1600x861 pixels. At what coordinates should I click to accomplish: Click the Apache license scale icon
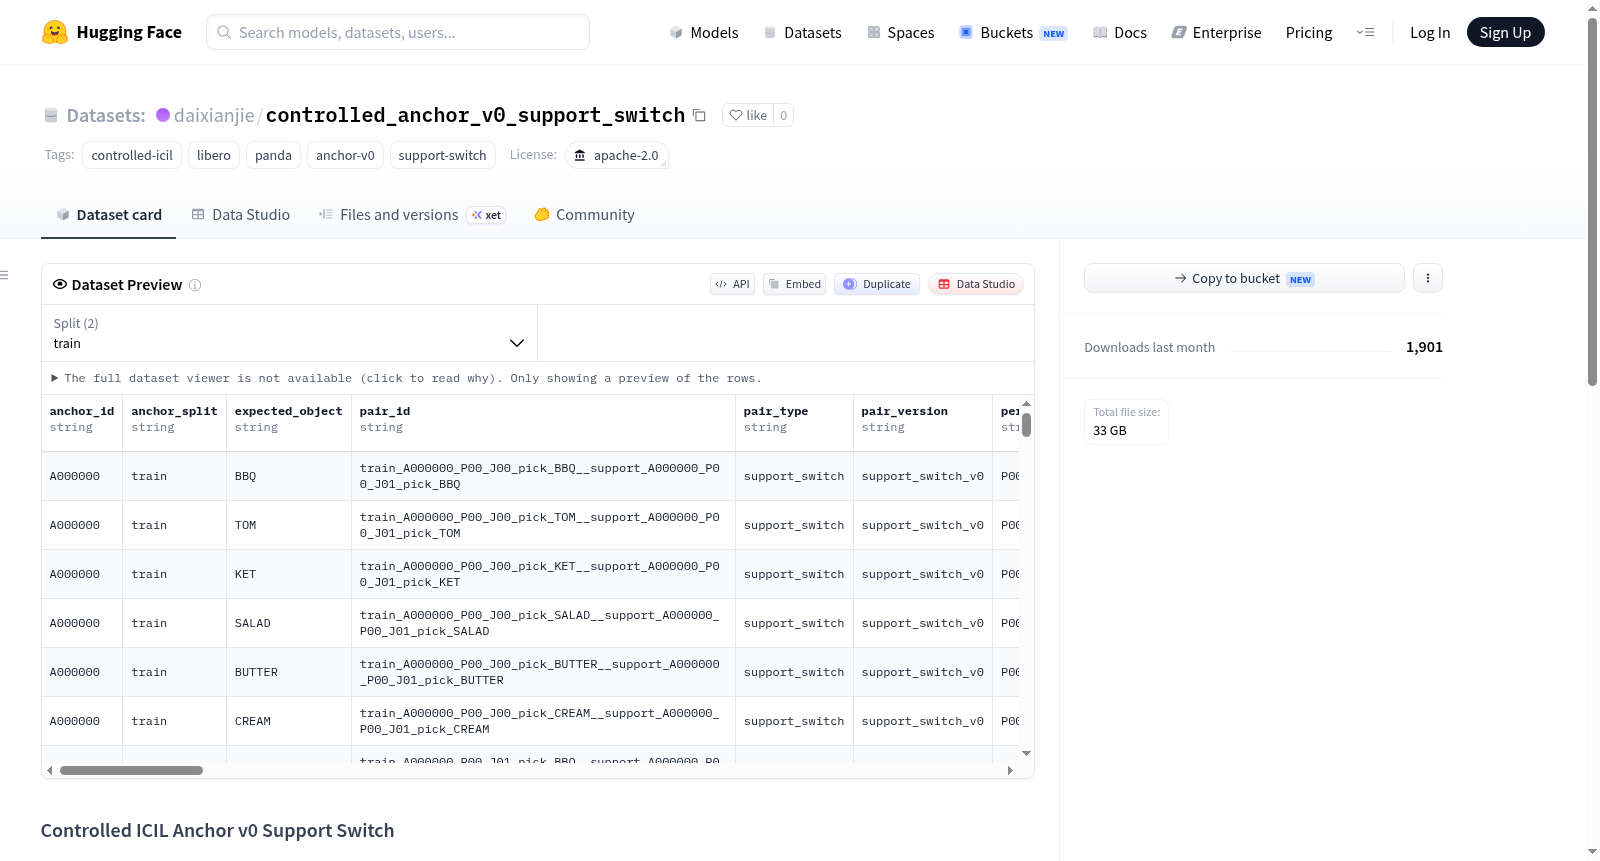click(x=580, y=155)
